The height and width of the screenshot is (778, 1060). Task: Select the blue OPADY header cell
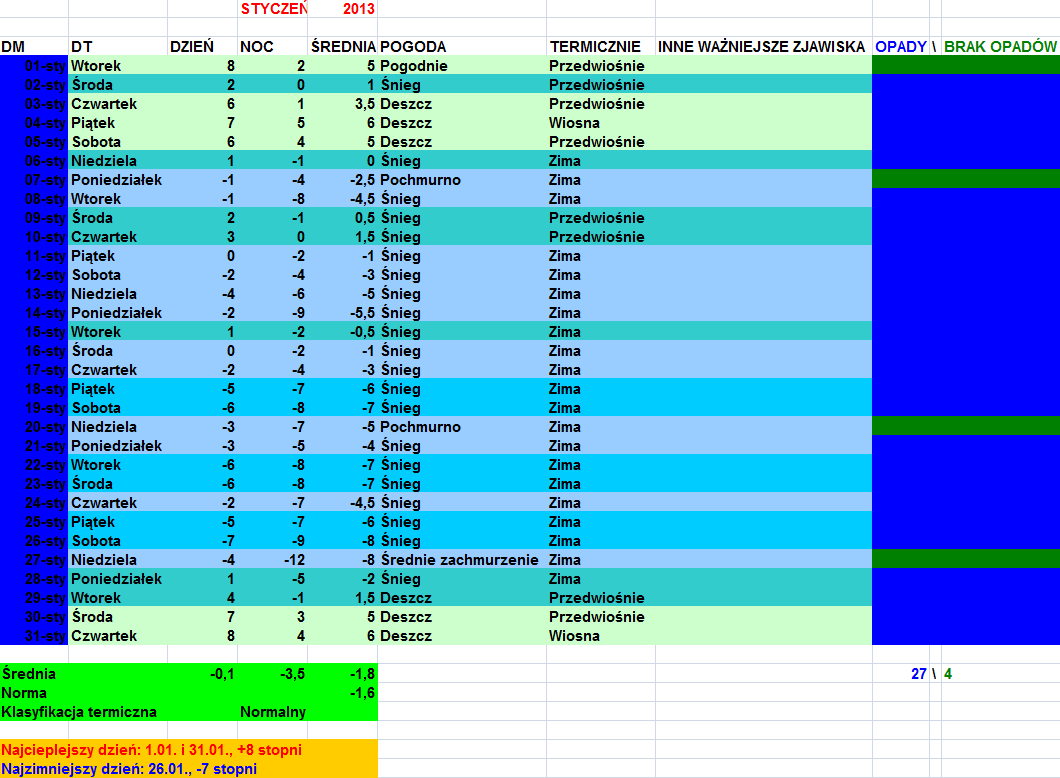[x=900, y=47]
